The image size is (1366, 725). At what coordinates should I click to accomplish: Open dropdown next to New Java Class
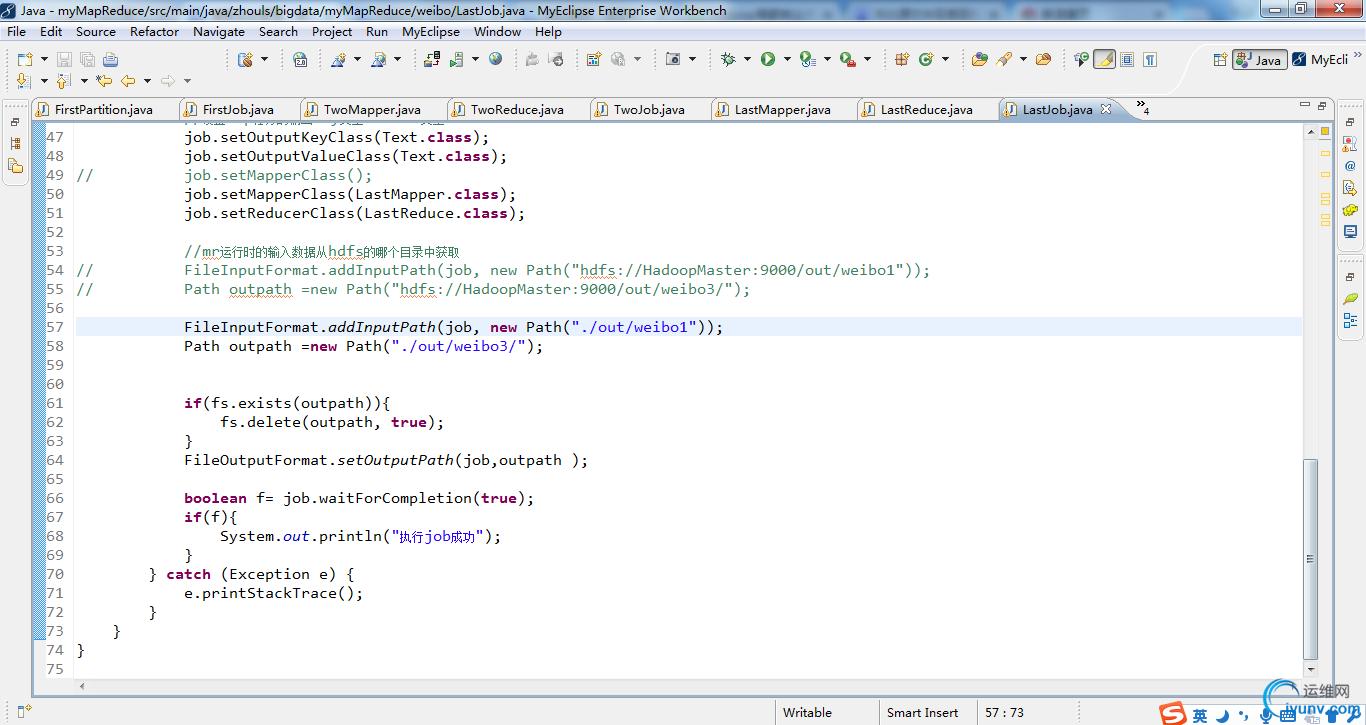[945, 59]
